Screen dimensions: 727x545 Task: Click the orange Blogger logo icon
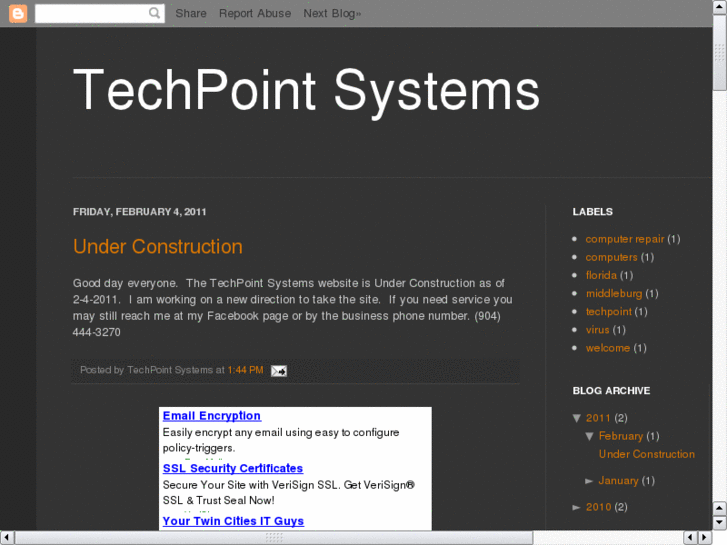[x=18, y=13]
